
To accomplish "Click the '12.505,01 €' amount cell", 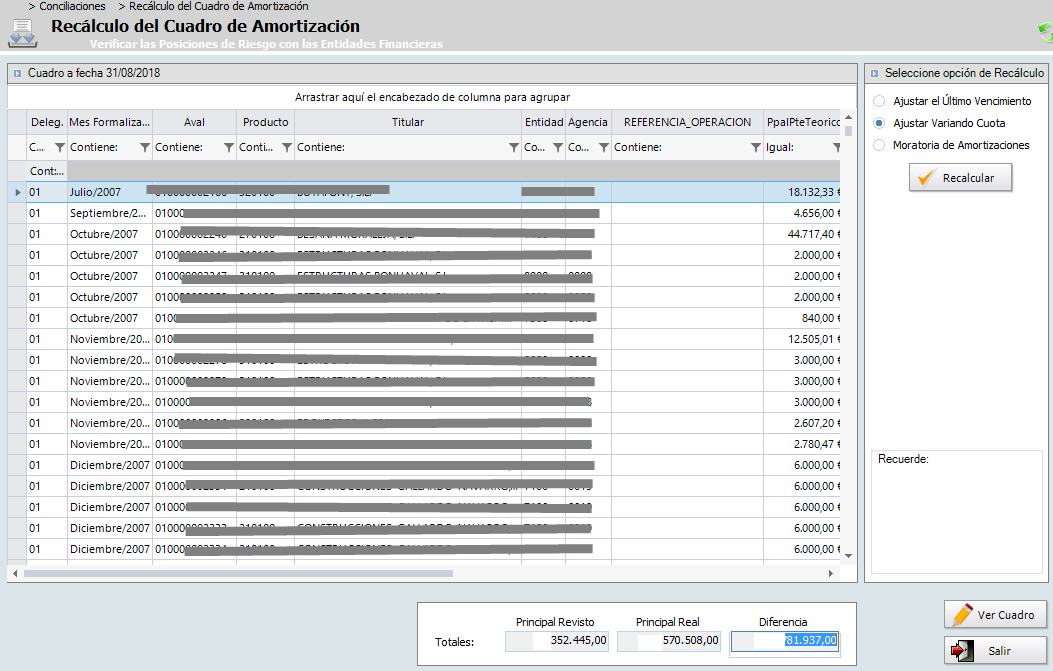I will click(x=802, y=339).
